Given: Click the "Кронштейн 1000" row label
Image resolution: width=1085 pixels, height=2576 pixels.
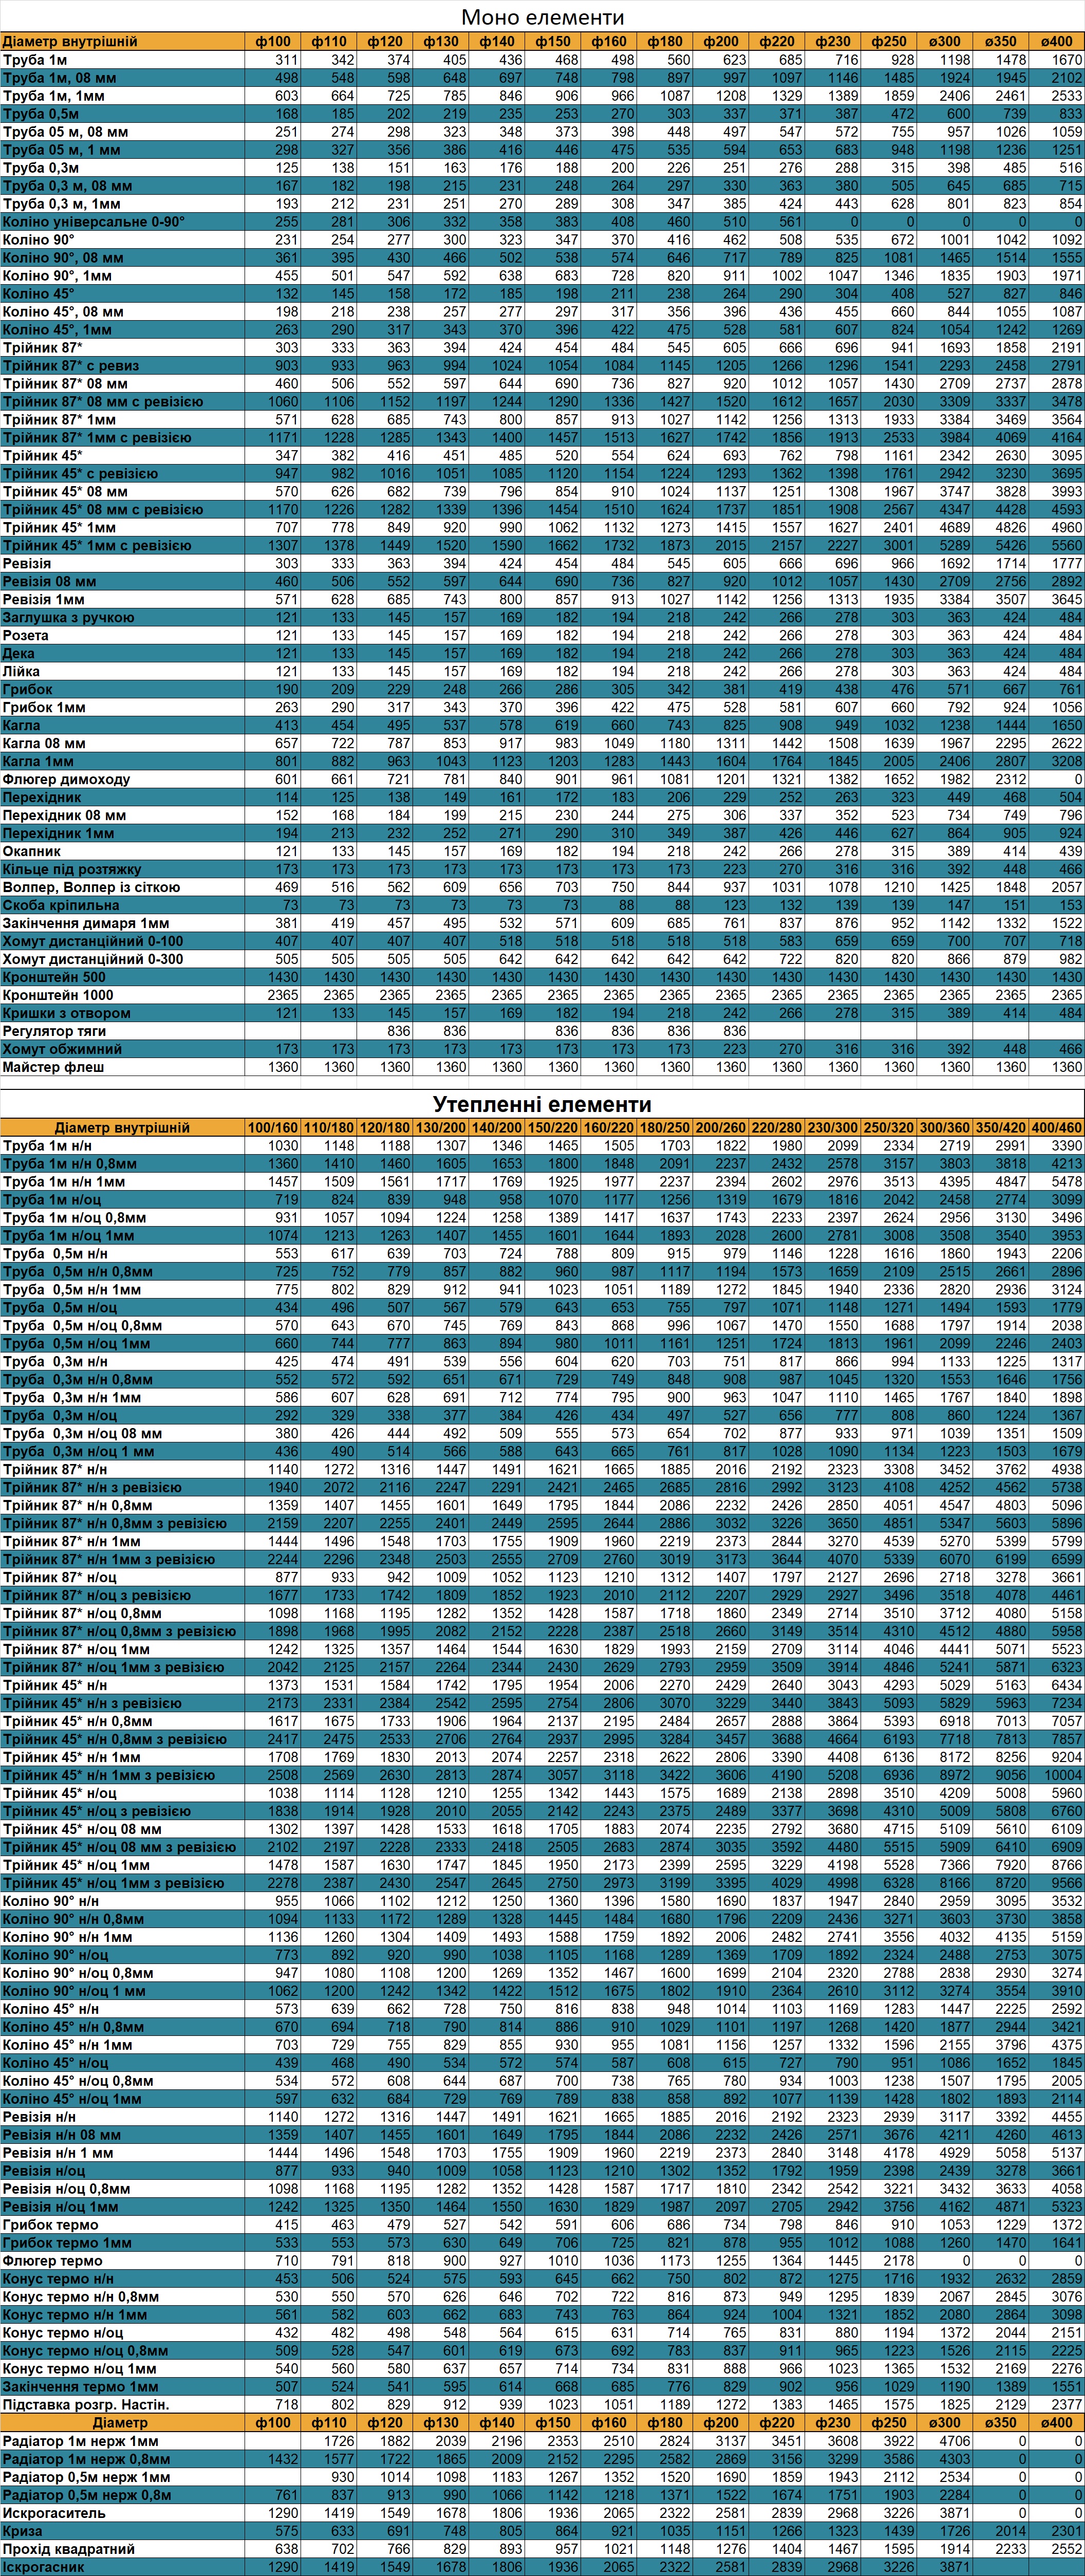Looking at the screenshot, I should pos(58,995).
